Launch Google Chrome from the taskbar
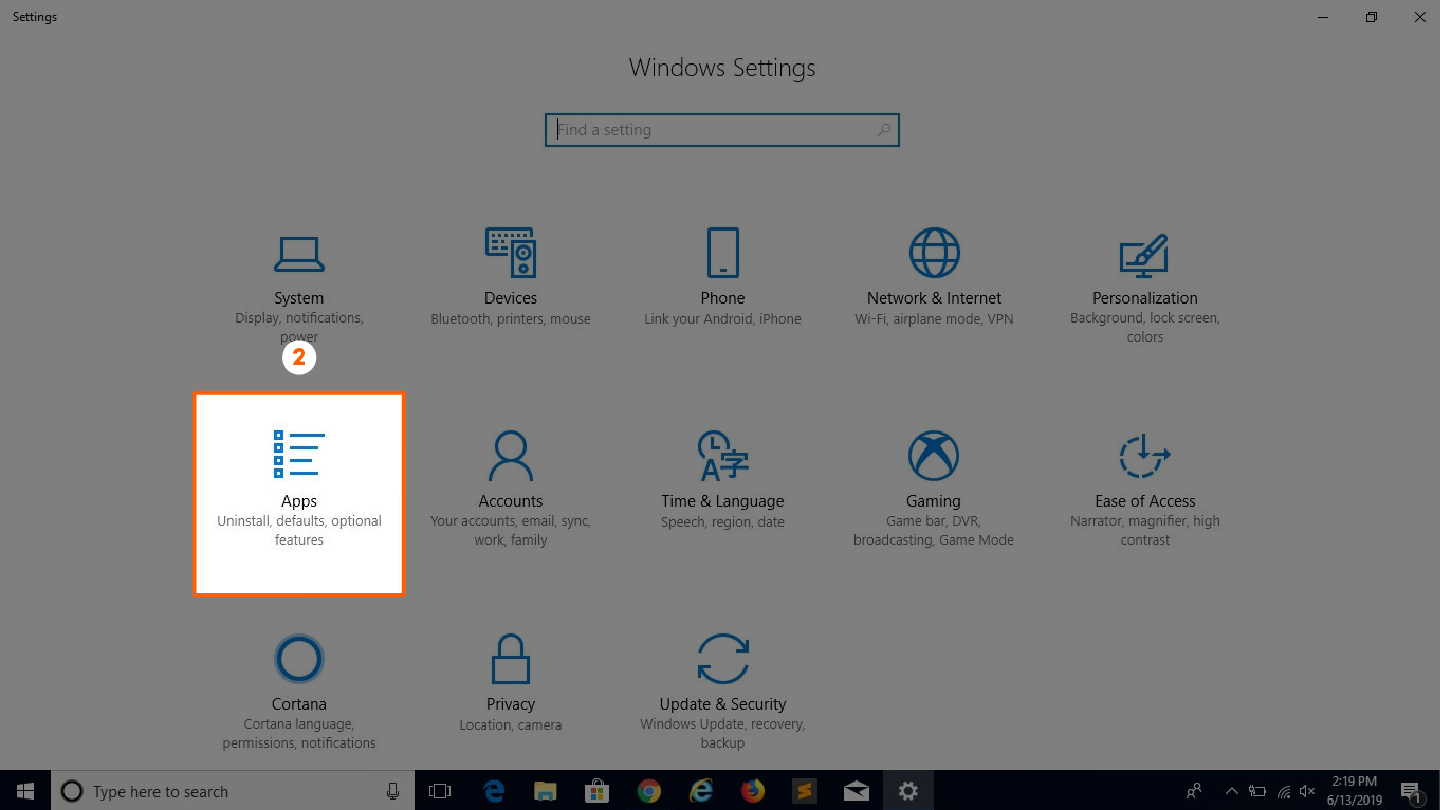The image size is (1440, 810). pos(649,791)
